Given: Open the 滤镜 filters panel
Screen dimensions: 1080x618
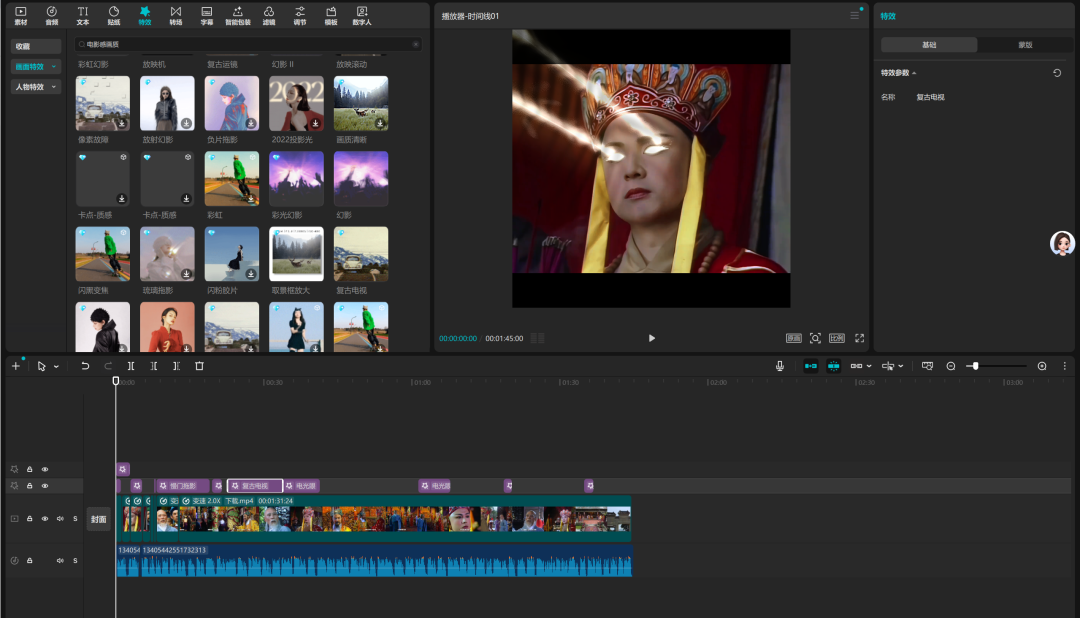Looking at the screenshot, I should point(268,15).
